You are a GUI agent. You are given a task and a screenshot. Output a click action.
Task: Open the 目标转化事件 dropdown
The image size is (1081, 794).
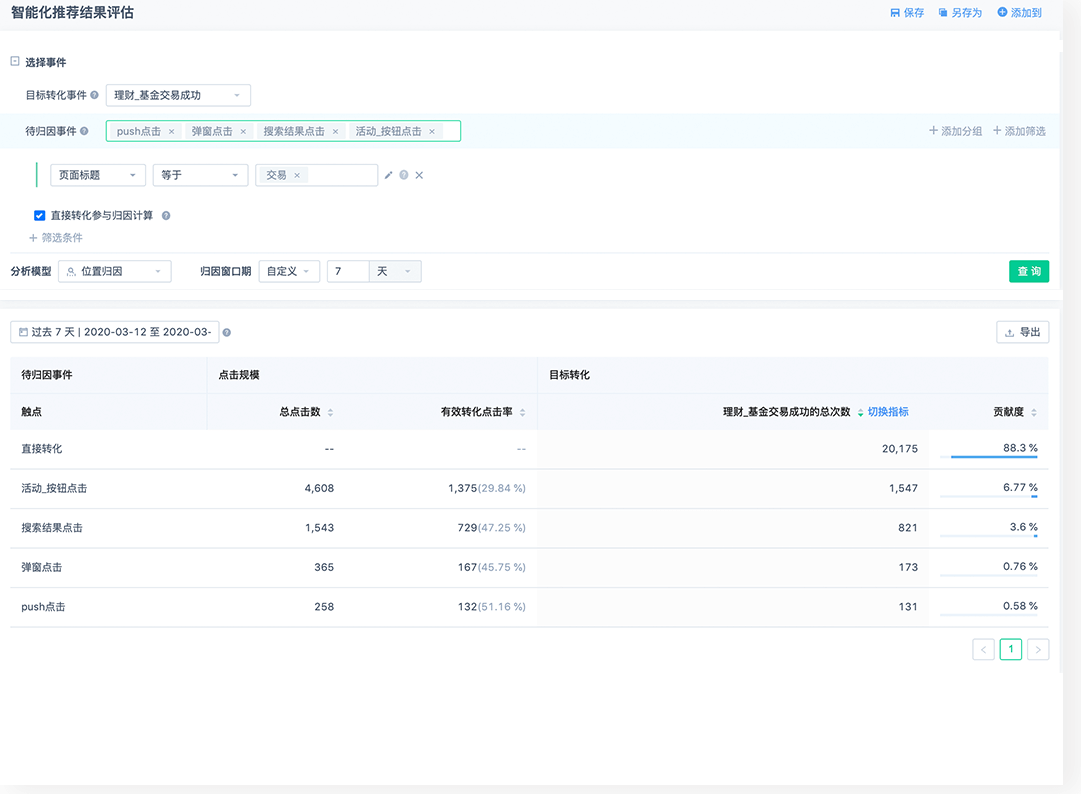[178, 95]
